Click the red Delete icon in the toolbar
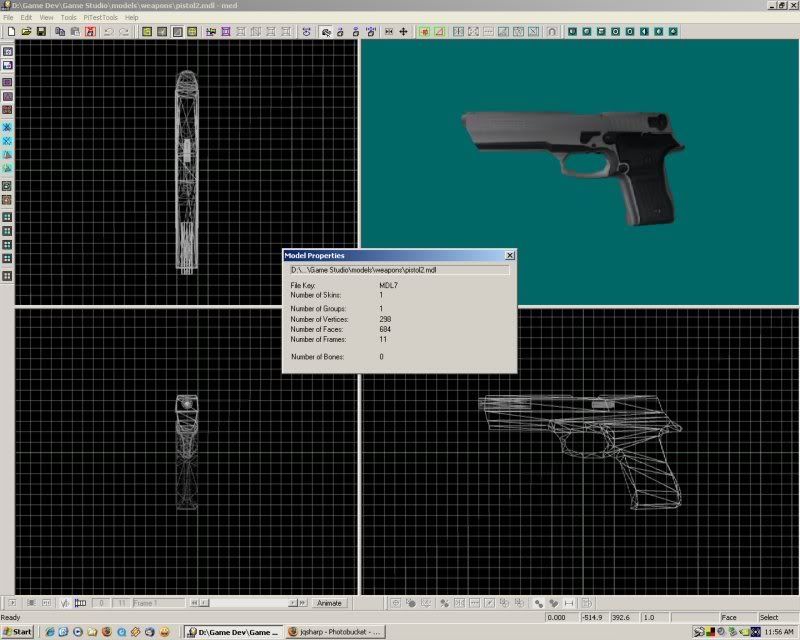 click(90, 32)
